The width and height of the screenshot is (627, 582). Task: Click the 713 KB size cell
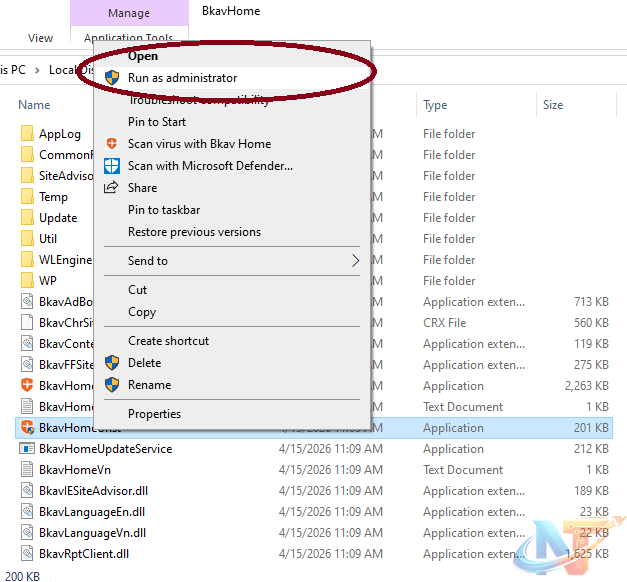pyautogui.click(x=591, y=302)
